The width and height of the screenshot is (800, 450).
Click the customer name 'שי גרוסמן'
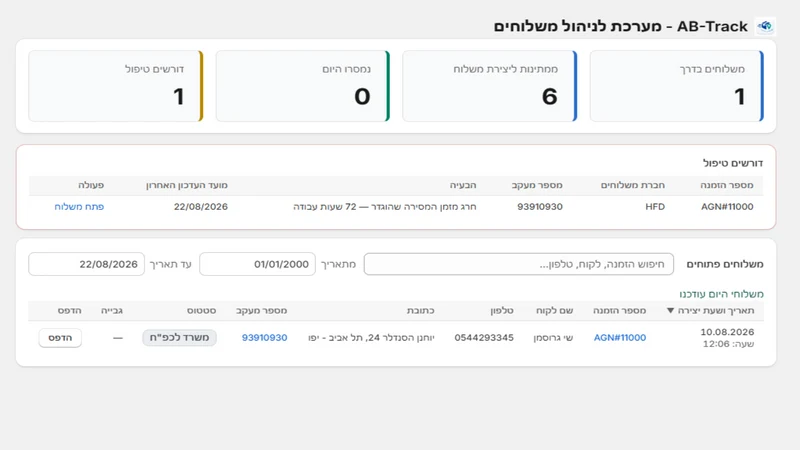(x=553, y=338)
